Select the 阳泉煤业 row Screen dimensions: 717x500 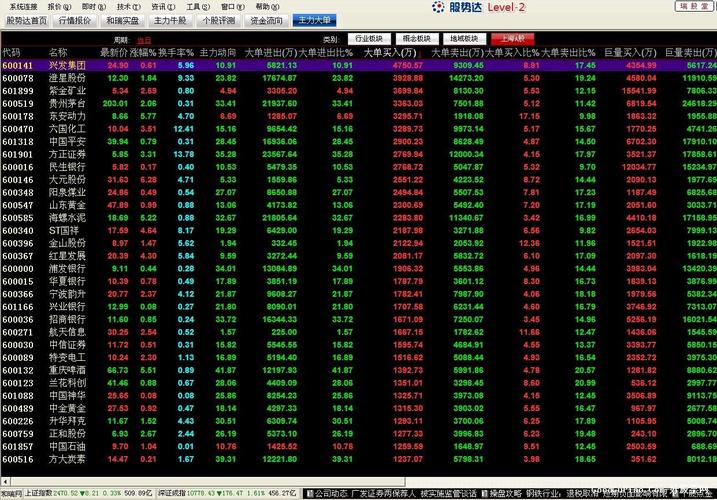(359, 193)
